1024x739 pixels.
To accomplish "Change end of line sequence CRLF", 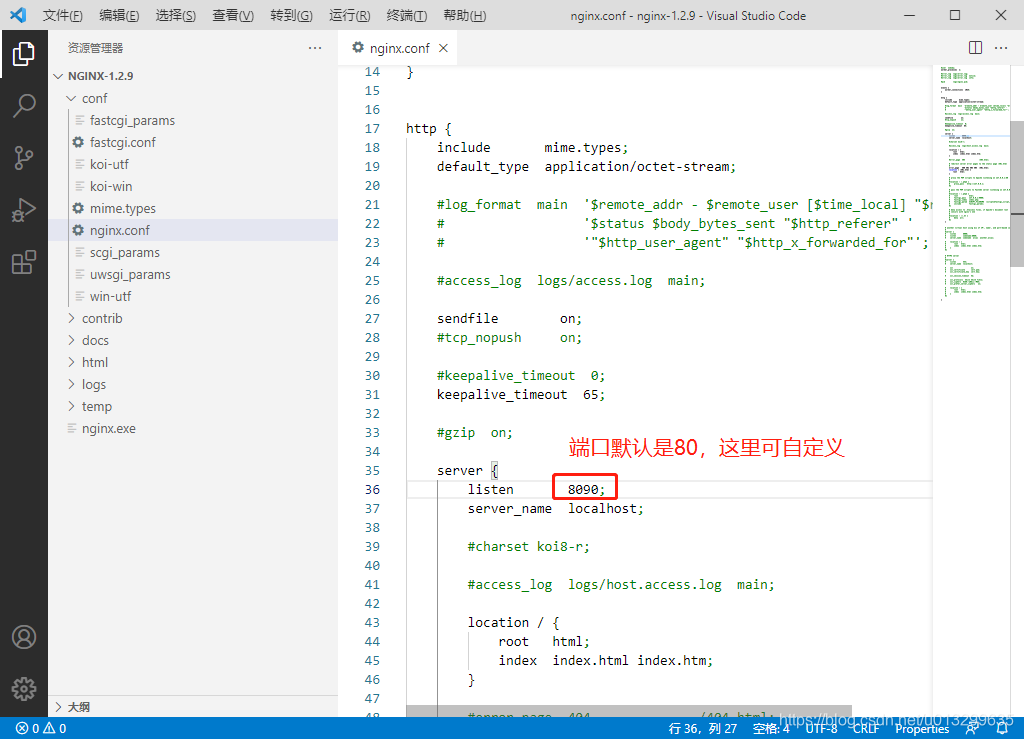I will click(866, 729).
